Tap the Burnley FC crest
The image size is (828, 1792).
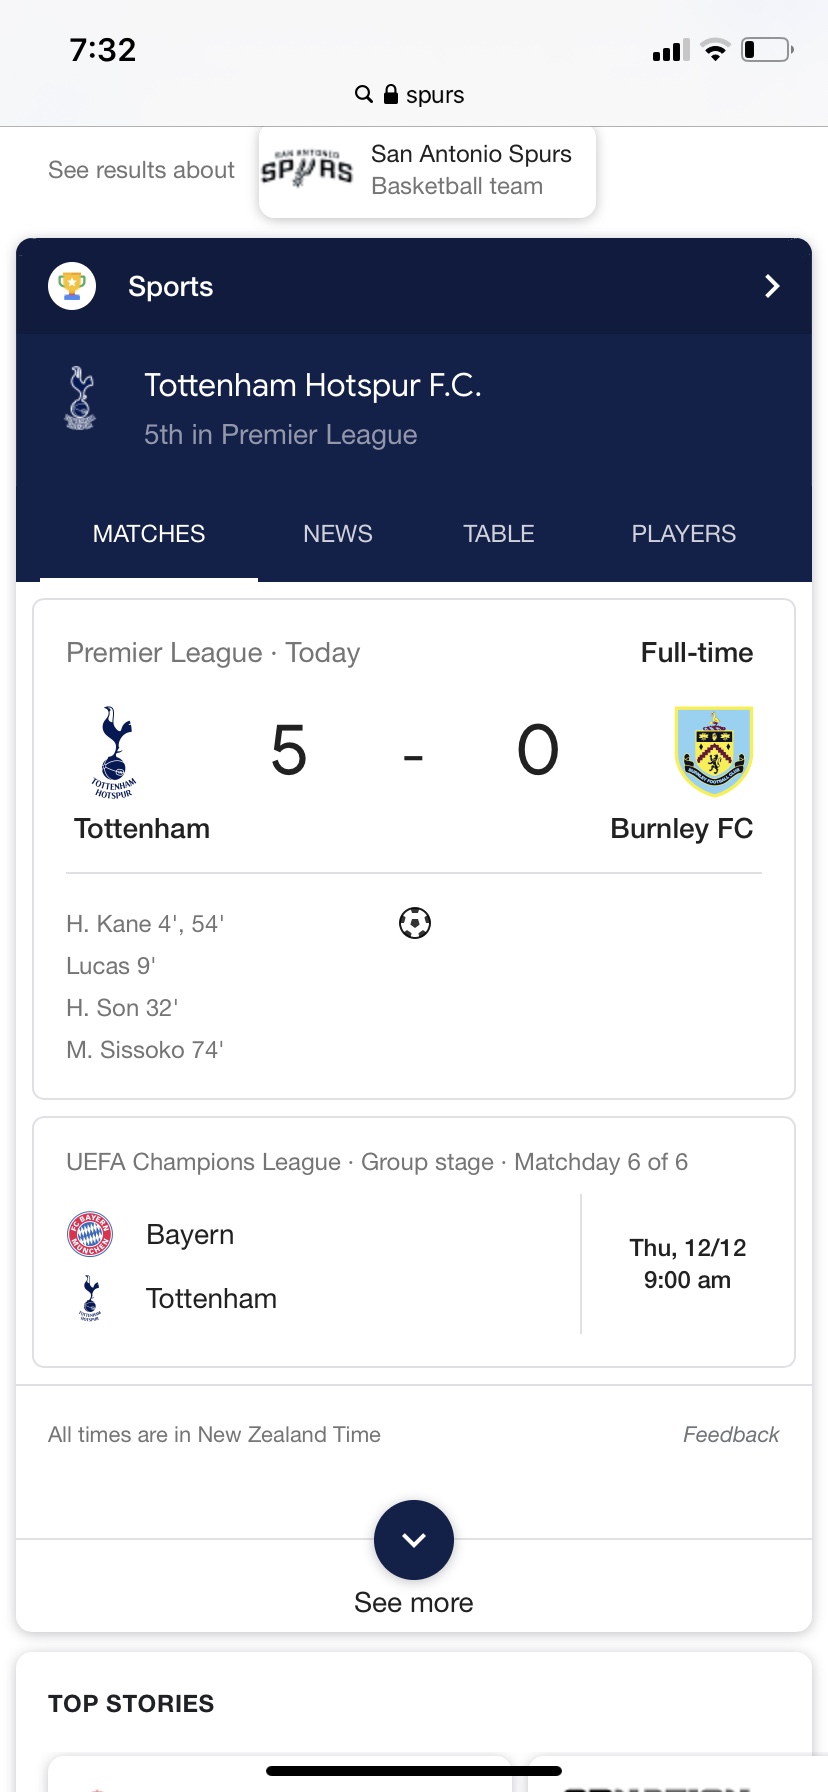713,751
